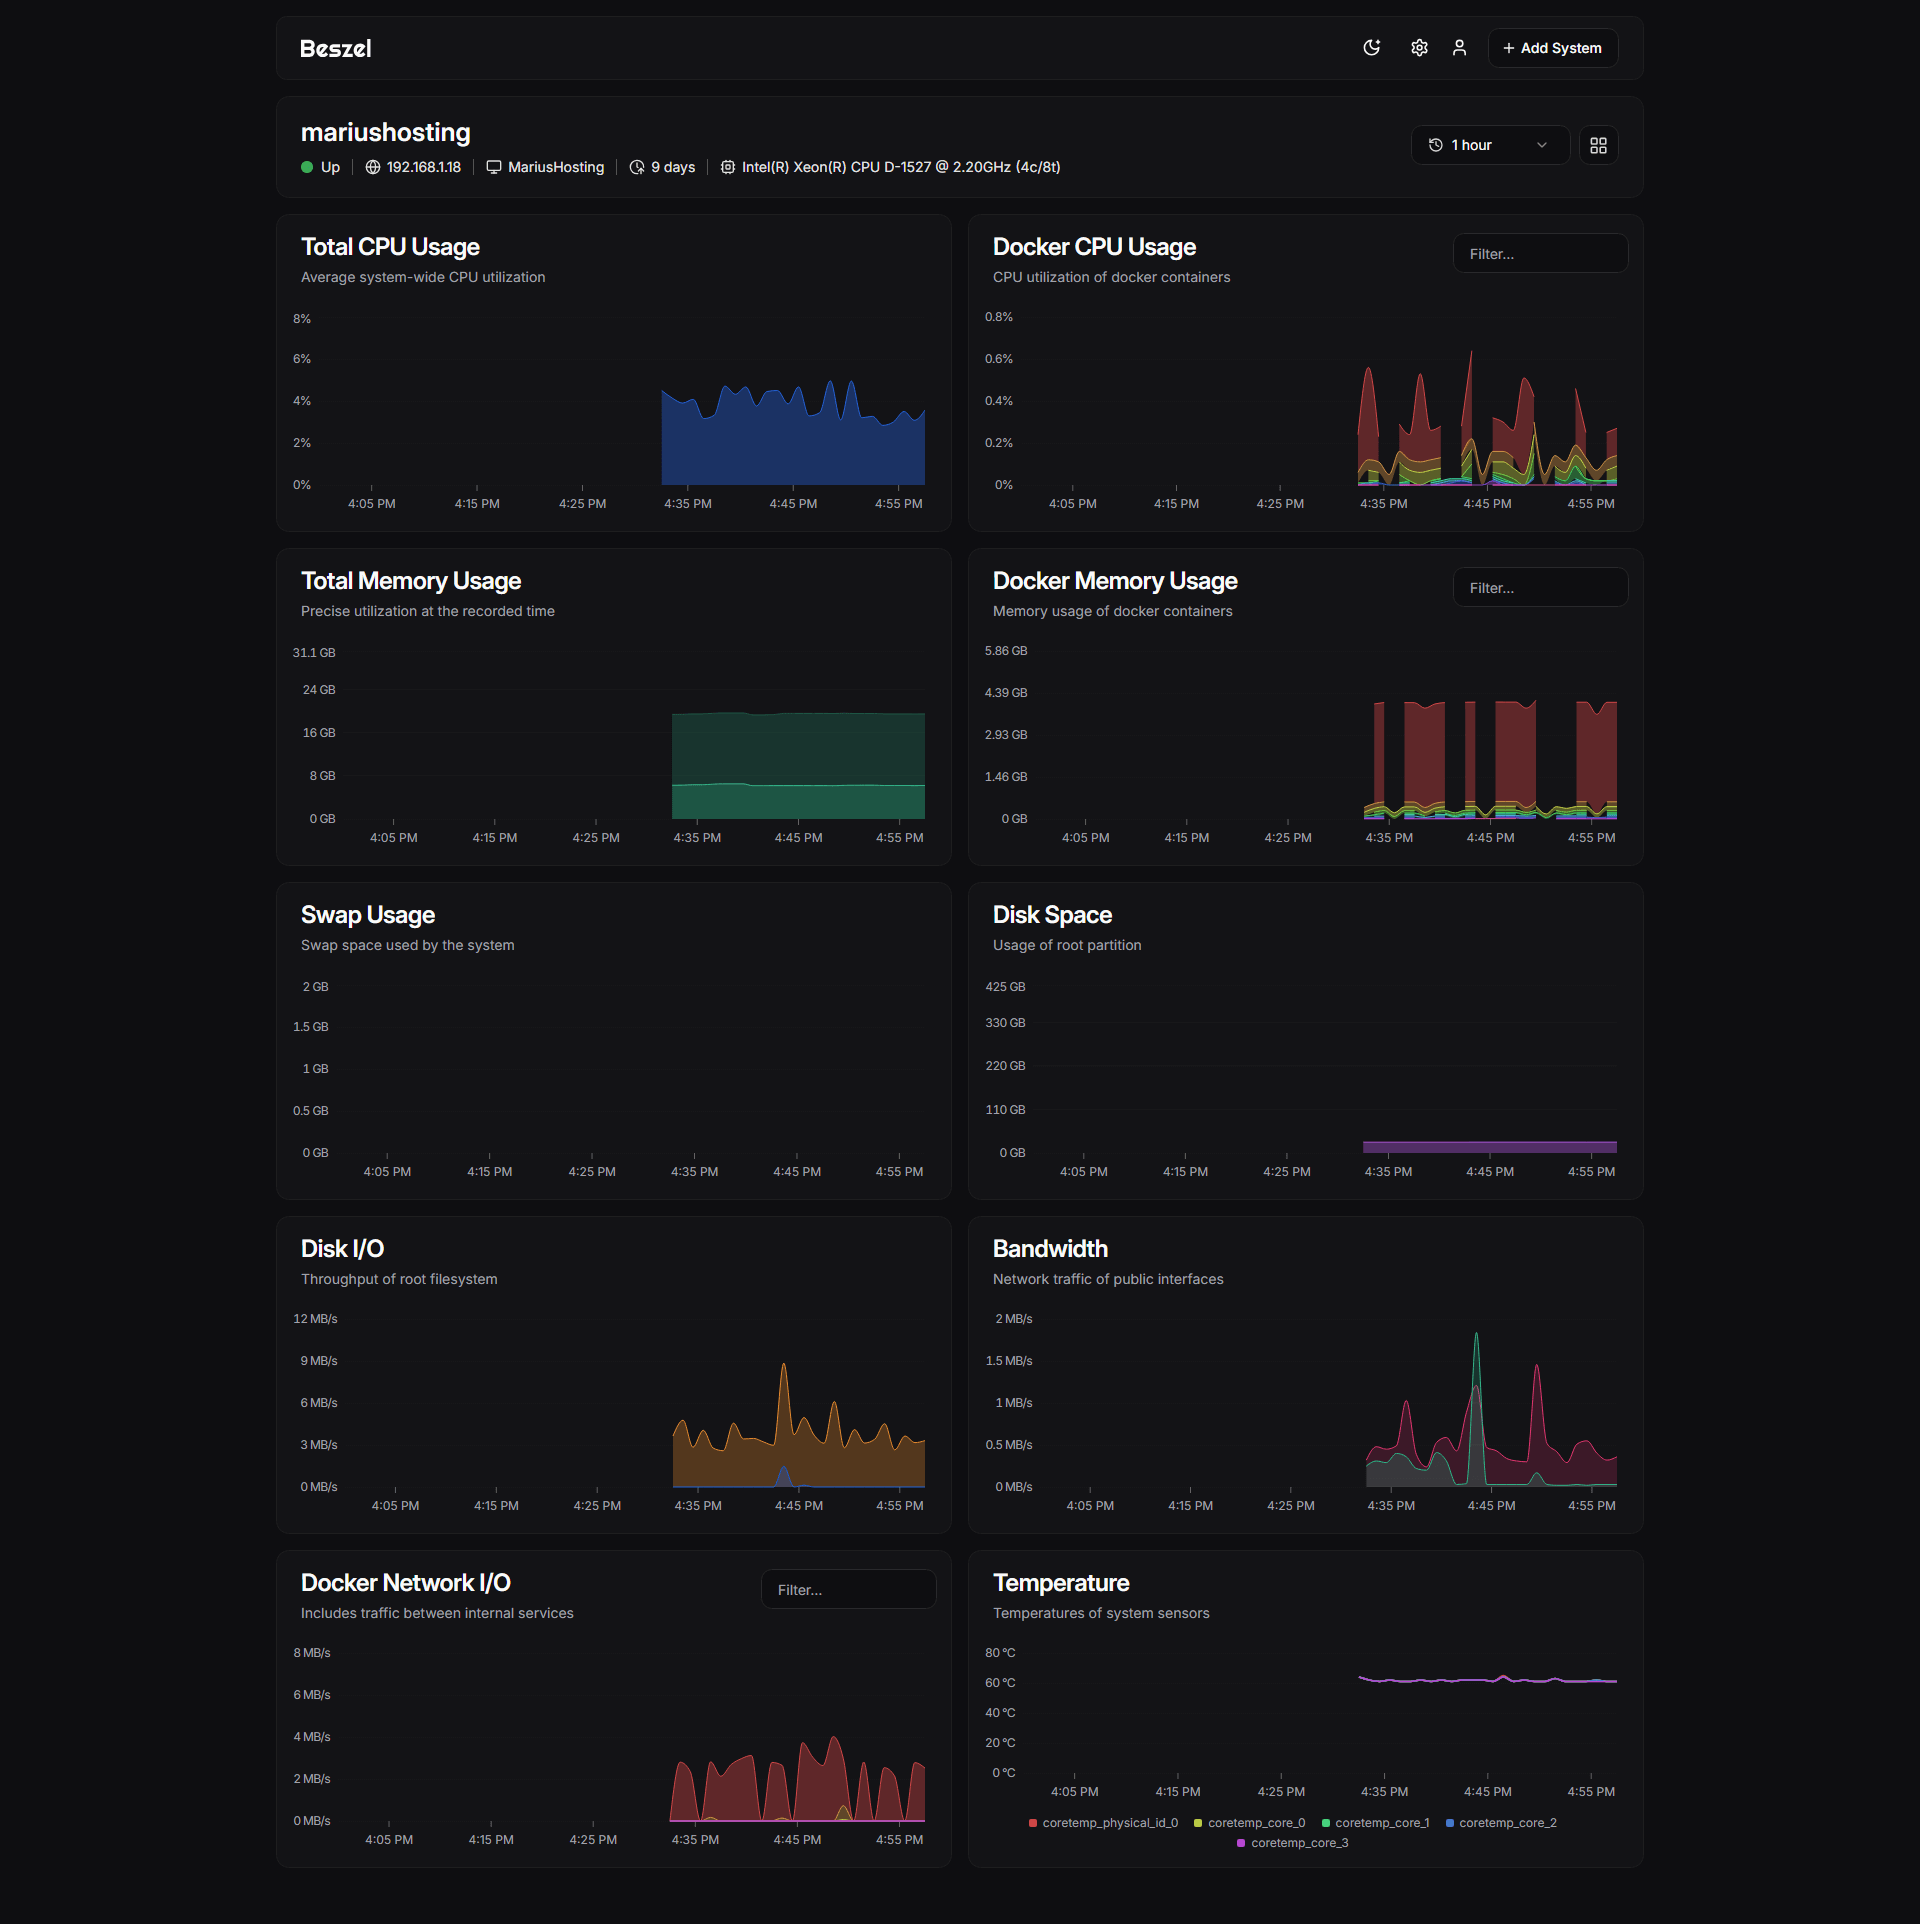Image resolution: width=1920 pixels, height=1924 pixels.
Task: Switch chart layout with grid icon
Action: (x=1598, y=145)
